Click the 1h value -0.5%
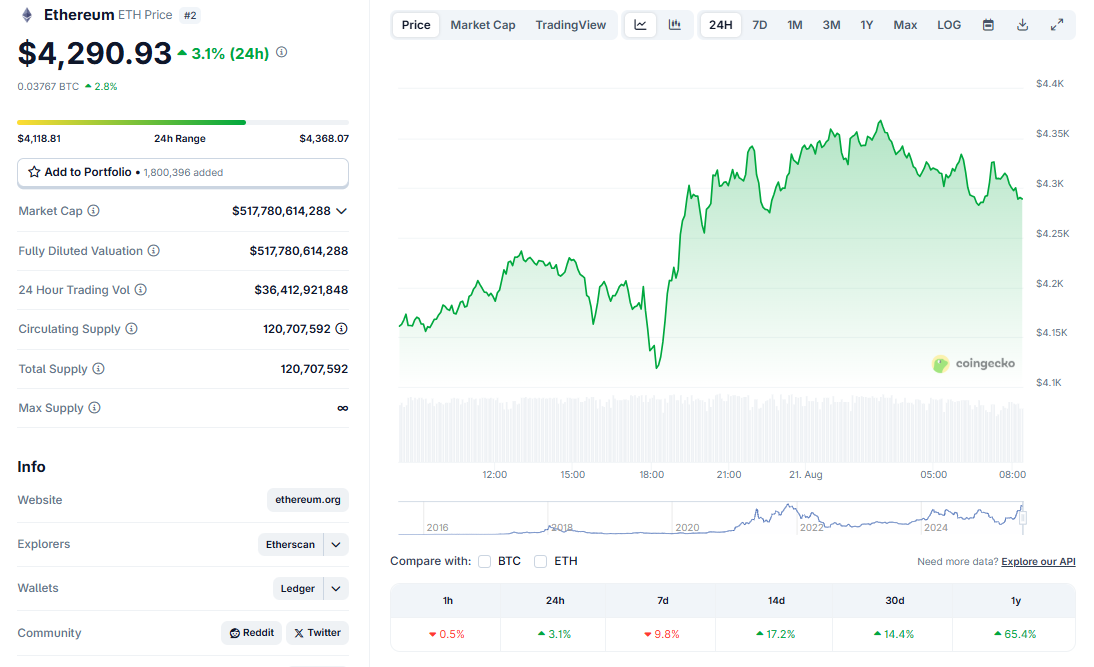 tap(447, 634)
